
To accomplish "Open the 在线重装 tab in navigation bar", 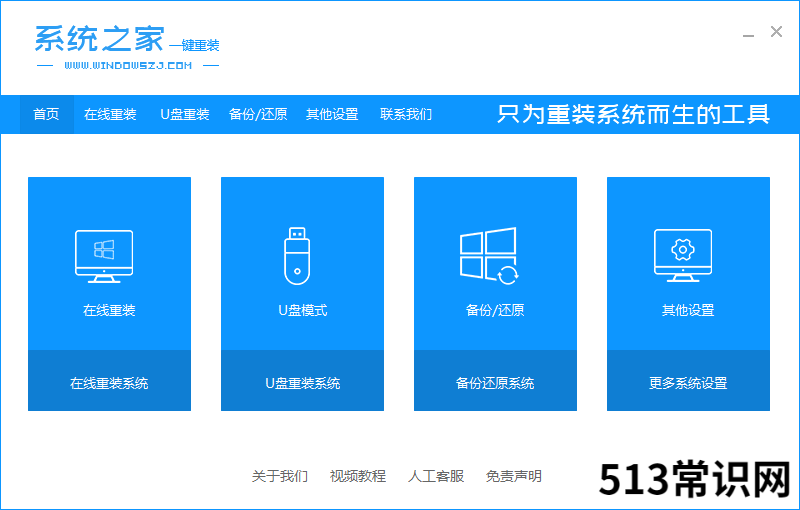I will pos(110,114).
